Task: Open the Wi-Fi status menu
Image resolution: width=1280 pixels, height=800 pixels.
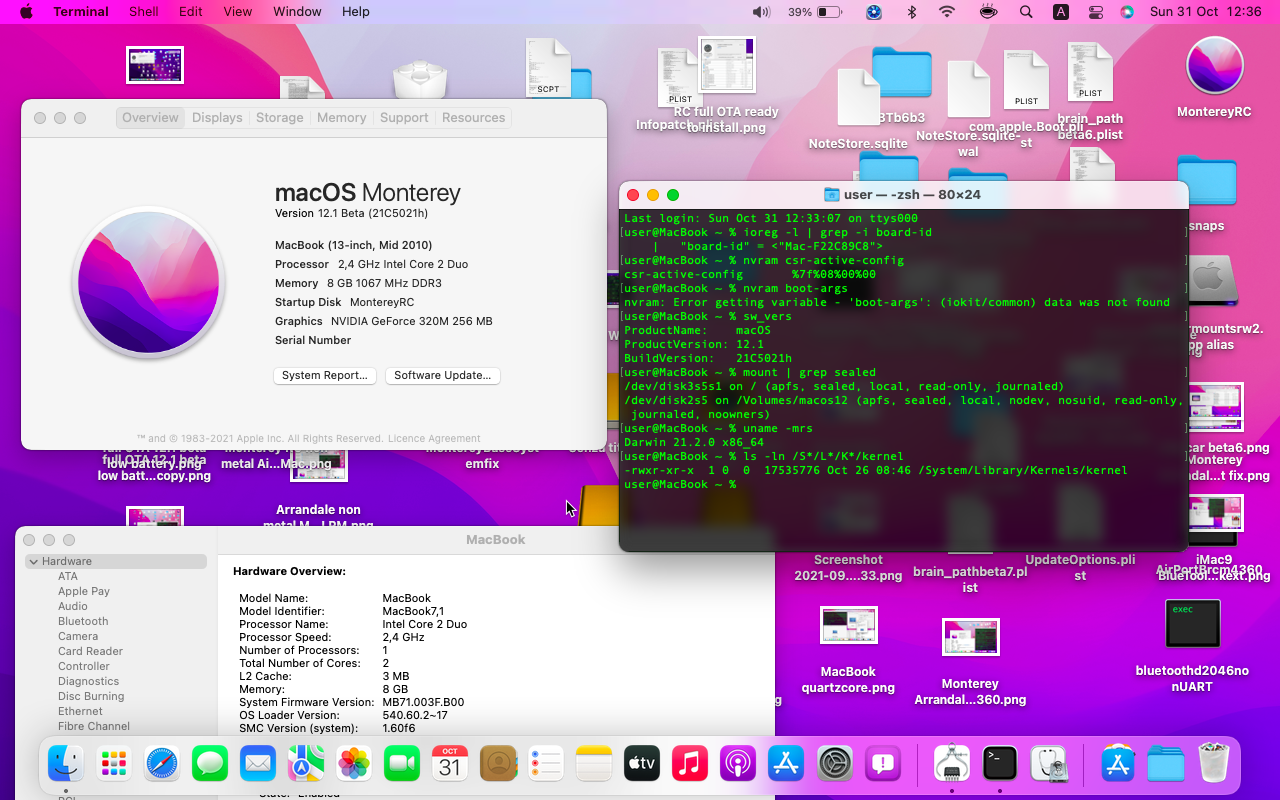Action: (x=946, y=12)
